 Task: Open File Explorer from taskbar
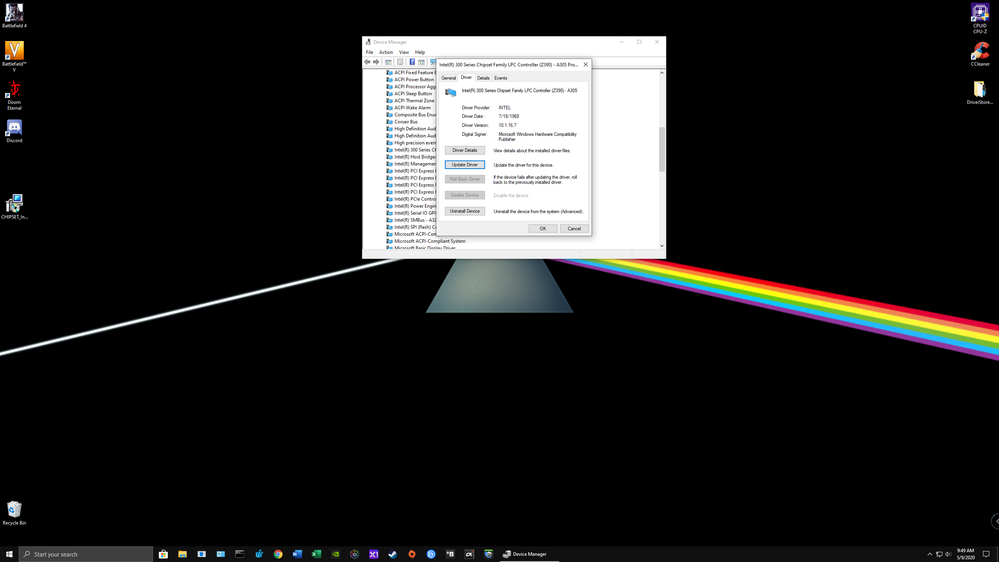coord(182,554)
